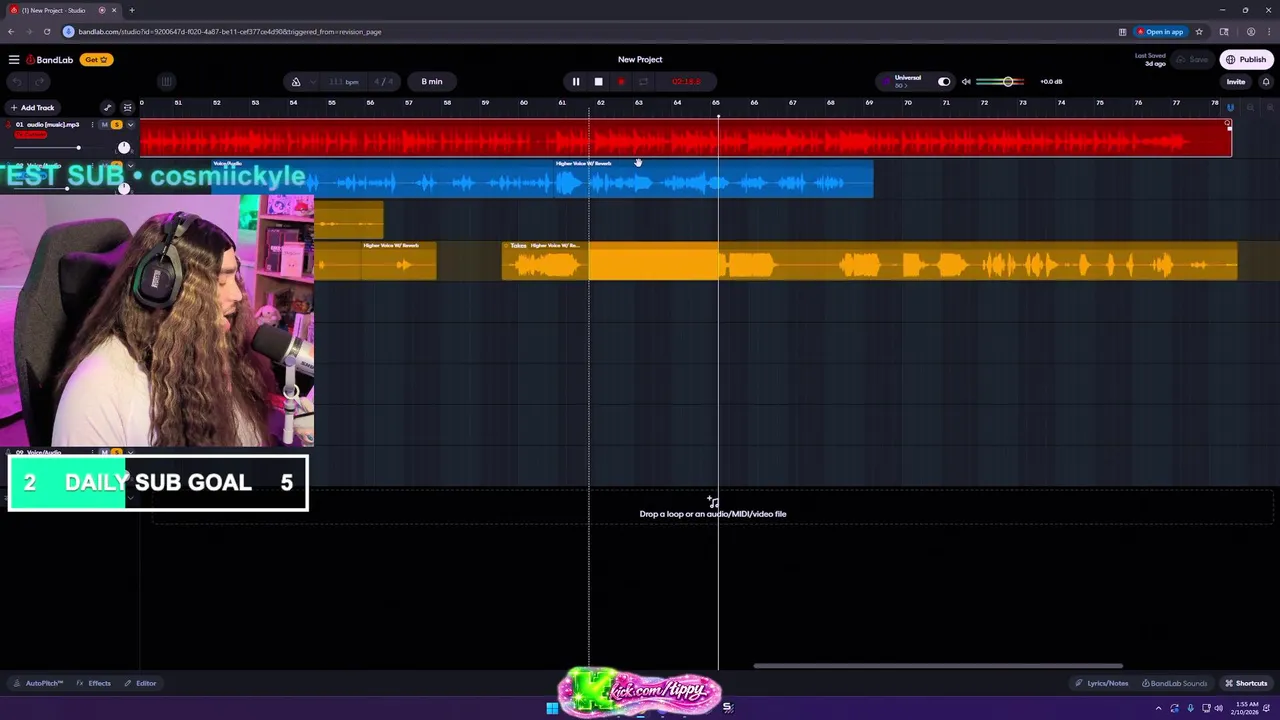Redo the last action
The height and width of the screenshot is (720, 1280).
coord(40,82)
